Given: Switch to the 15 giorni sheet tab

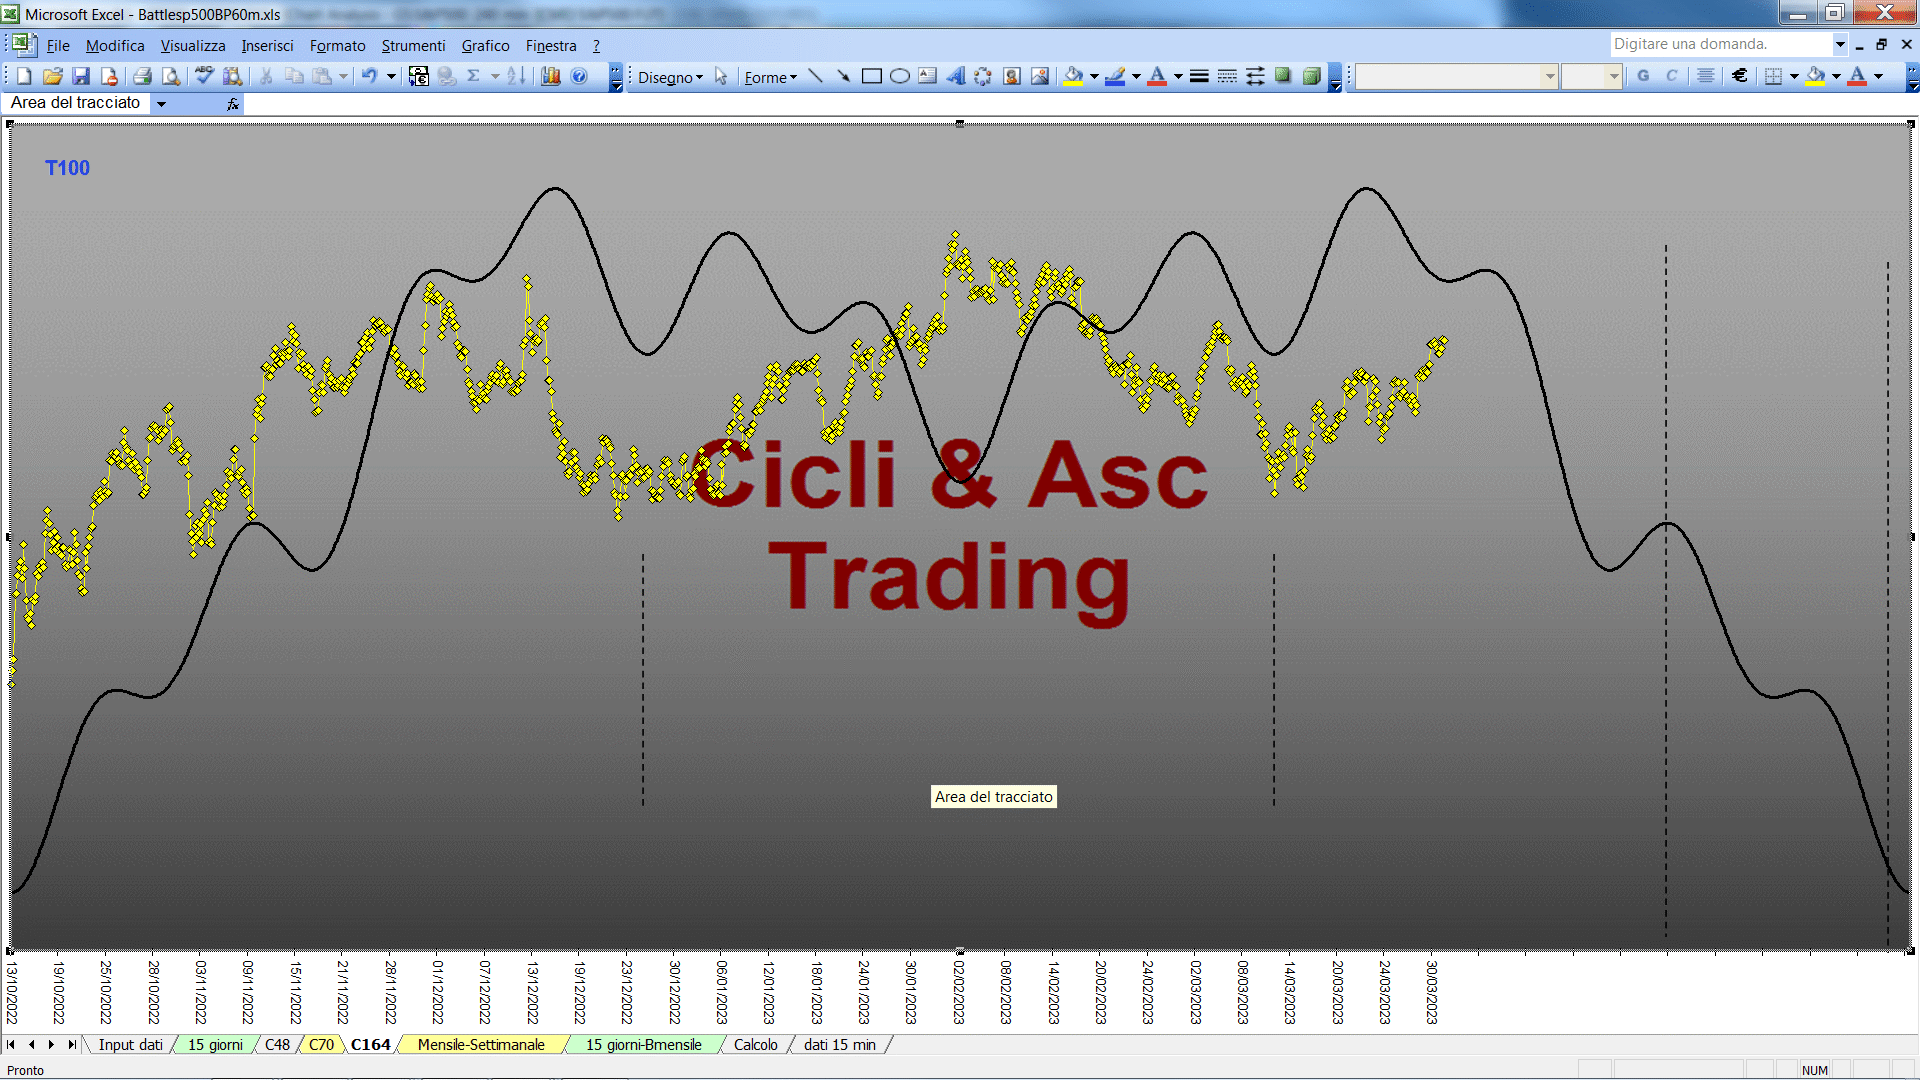Looking at the screenshot, I should pos(215,1045).
